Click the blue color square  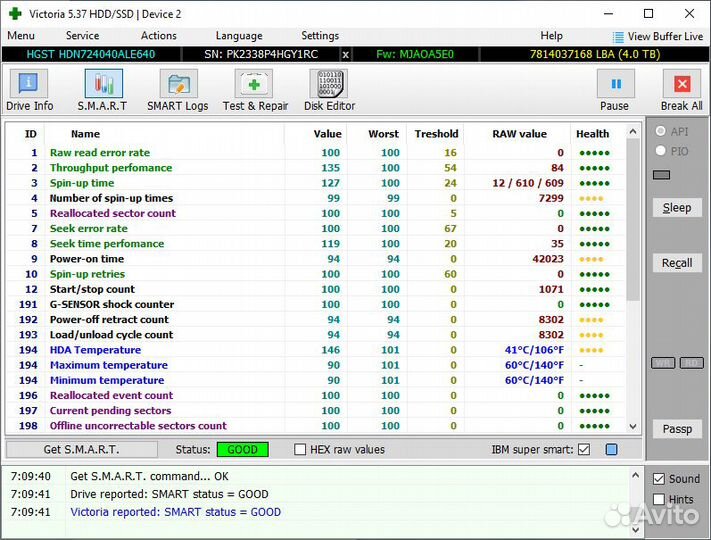(612, 450)
